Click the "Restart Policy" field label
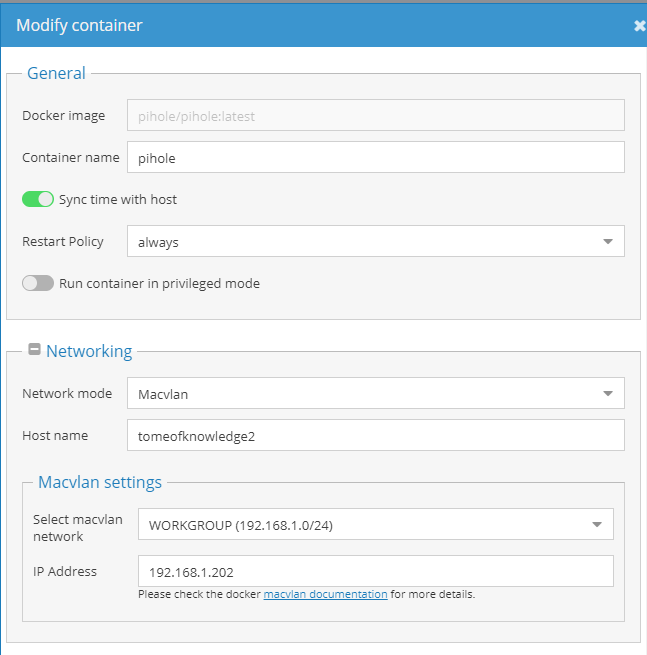This screenshot has height=655, width=647. 63,242
